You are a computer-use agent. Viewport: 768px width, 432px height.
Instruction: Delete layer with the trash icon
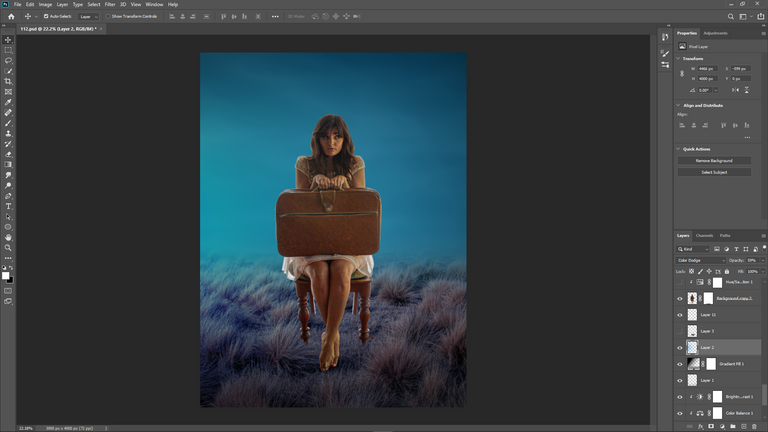click(754, 427)
